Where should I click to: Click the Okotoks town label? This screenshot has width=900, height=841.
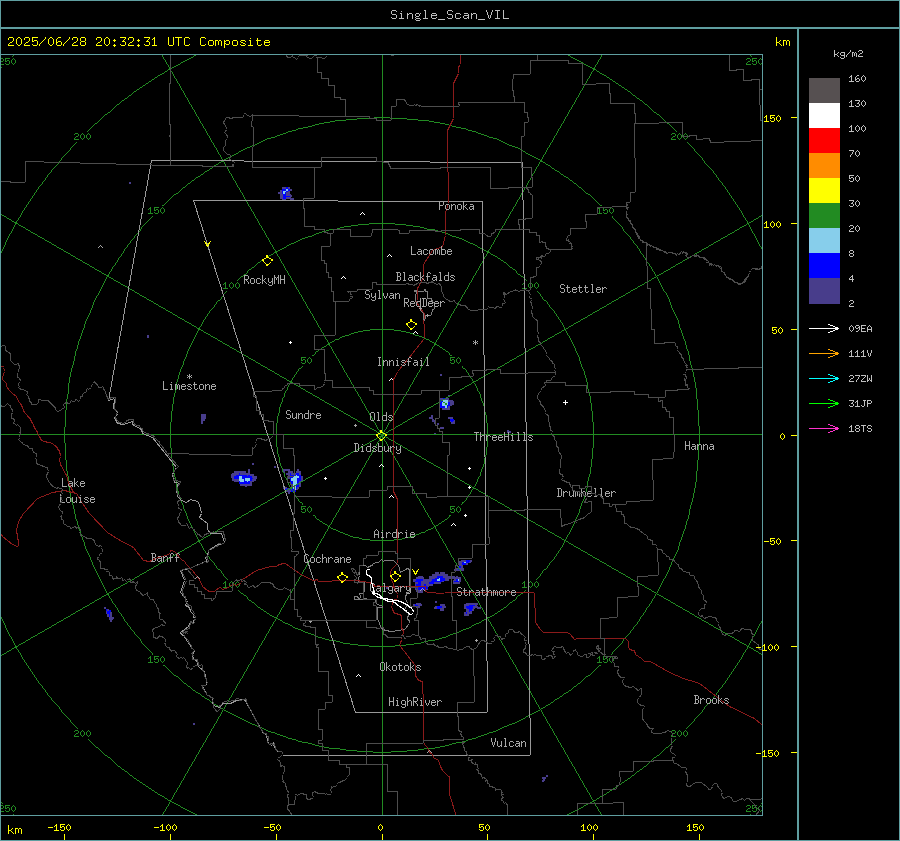click(x=400, y=667)
